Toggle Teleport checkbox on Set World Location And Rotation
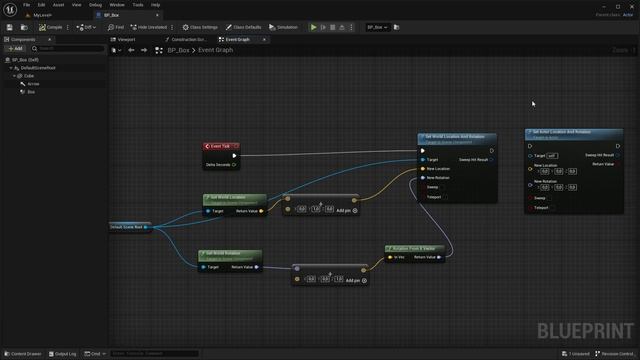The width and height of the screenshot is (640, 360). [445, 197]
